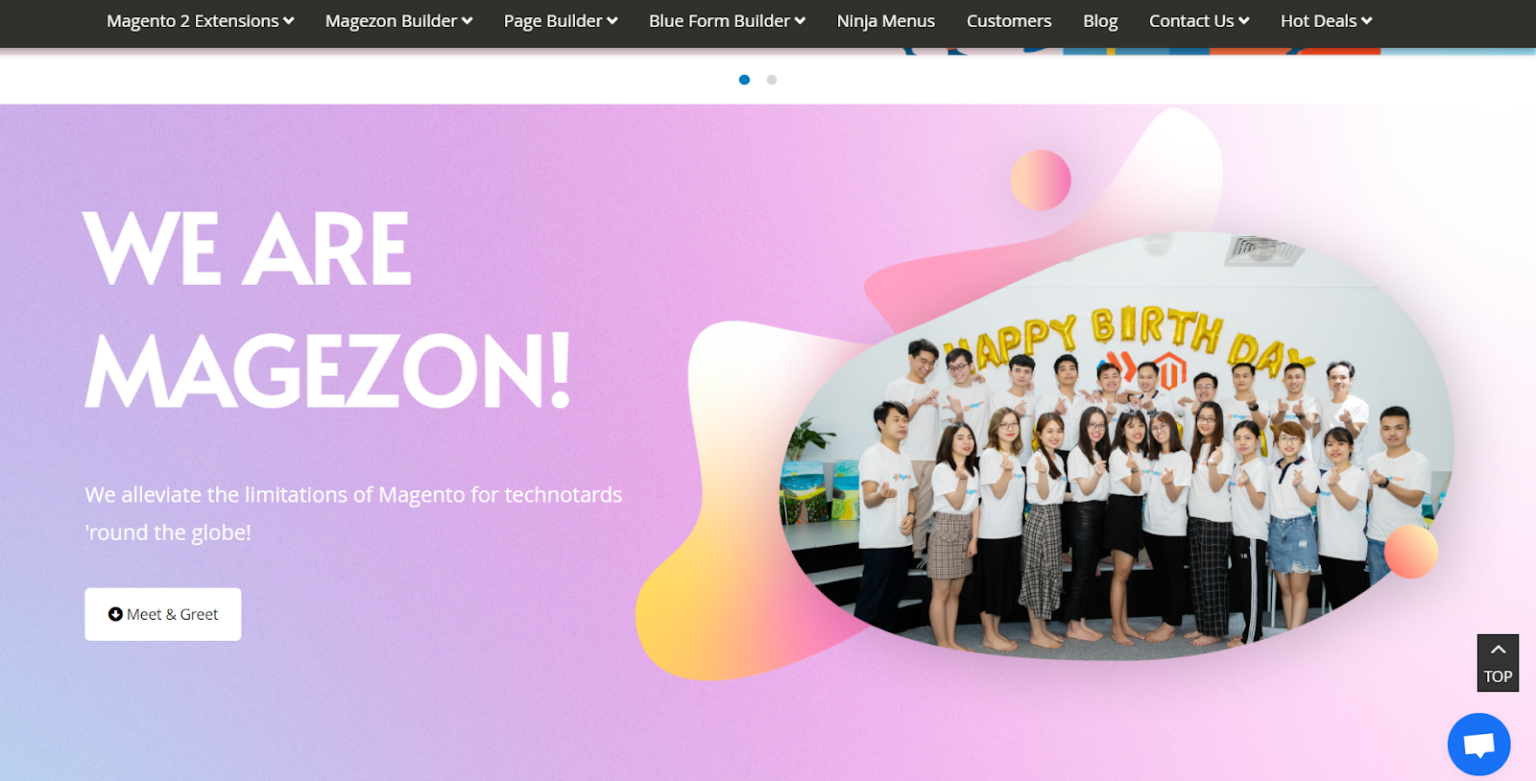Expand the Blue Form Builder dropdown
The height and width of the screenshot is (781, 1536).
click(727, 20)
